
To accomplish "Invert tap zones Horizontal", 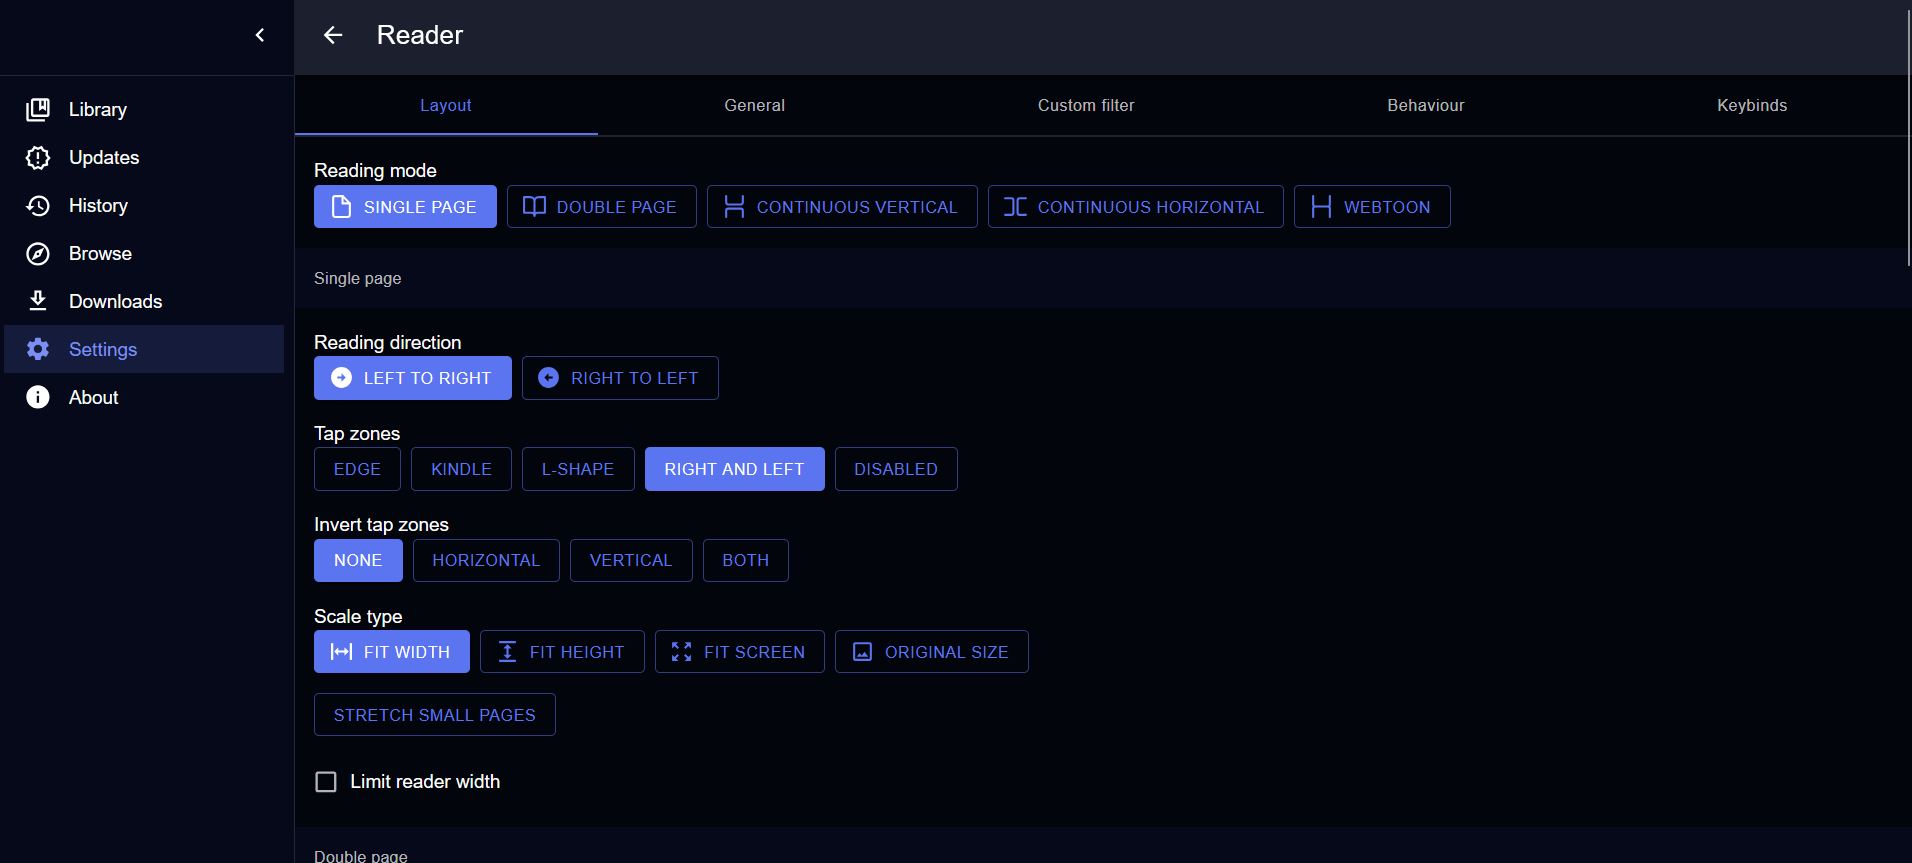I will point(486,560).
